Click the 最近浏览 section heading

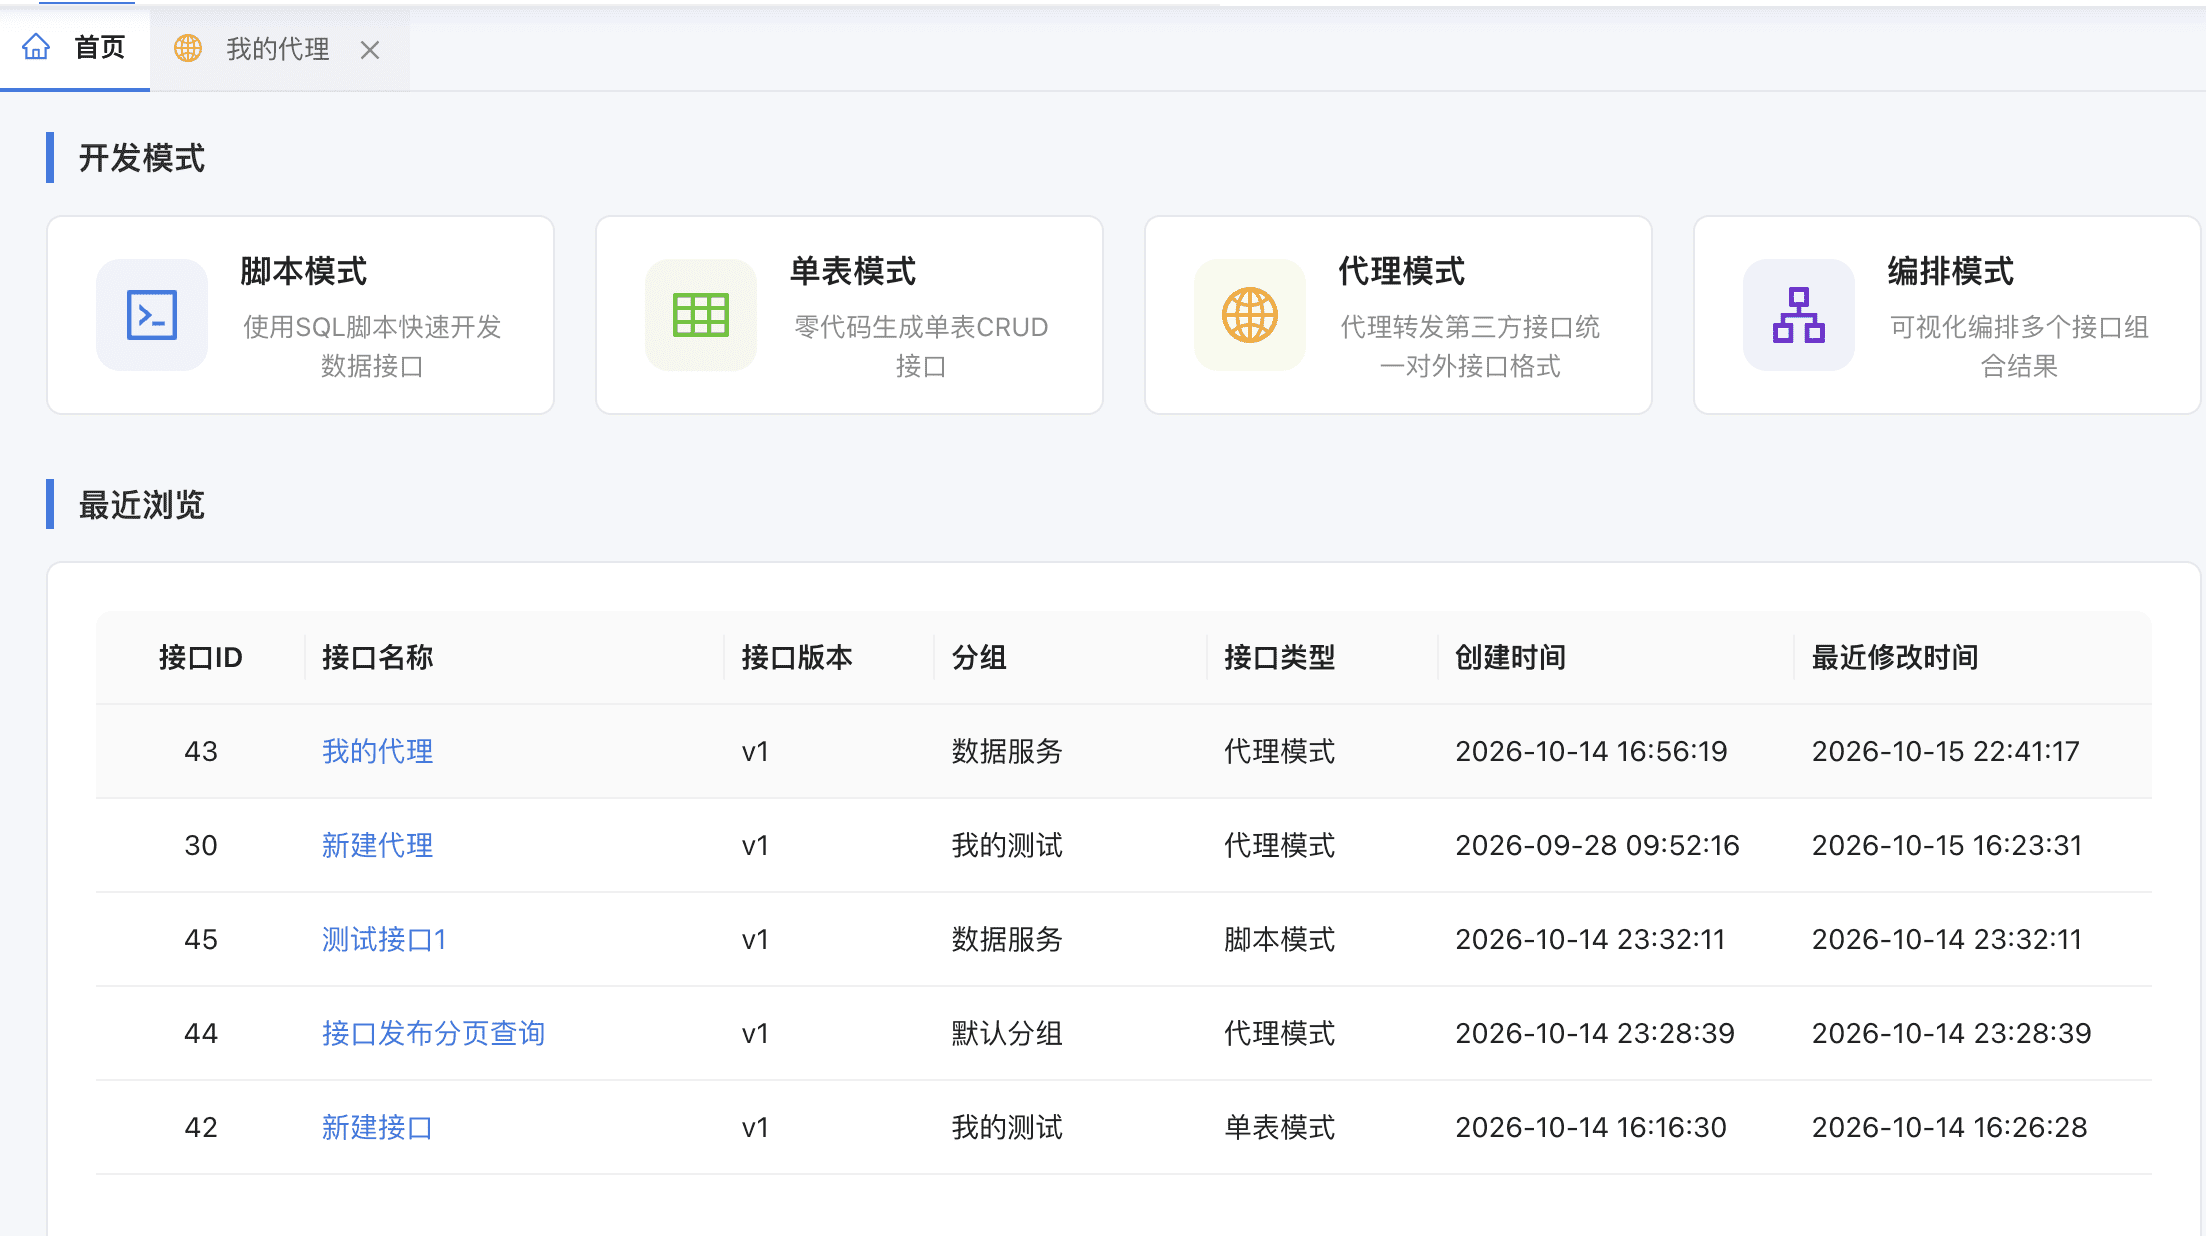pos(142,505)
